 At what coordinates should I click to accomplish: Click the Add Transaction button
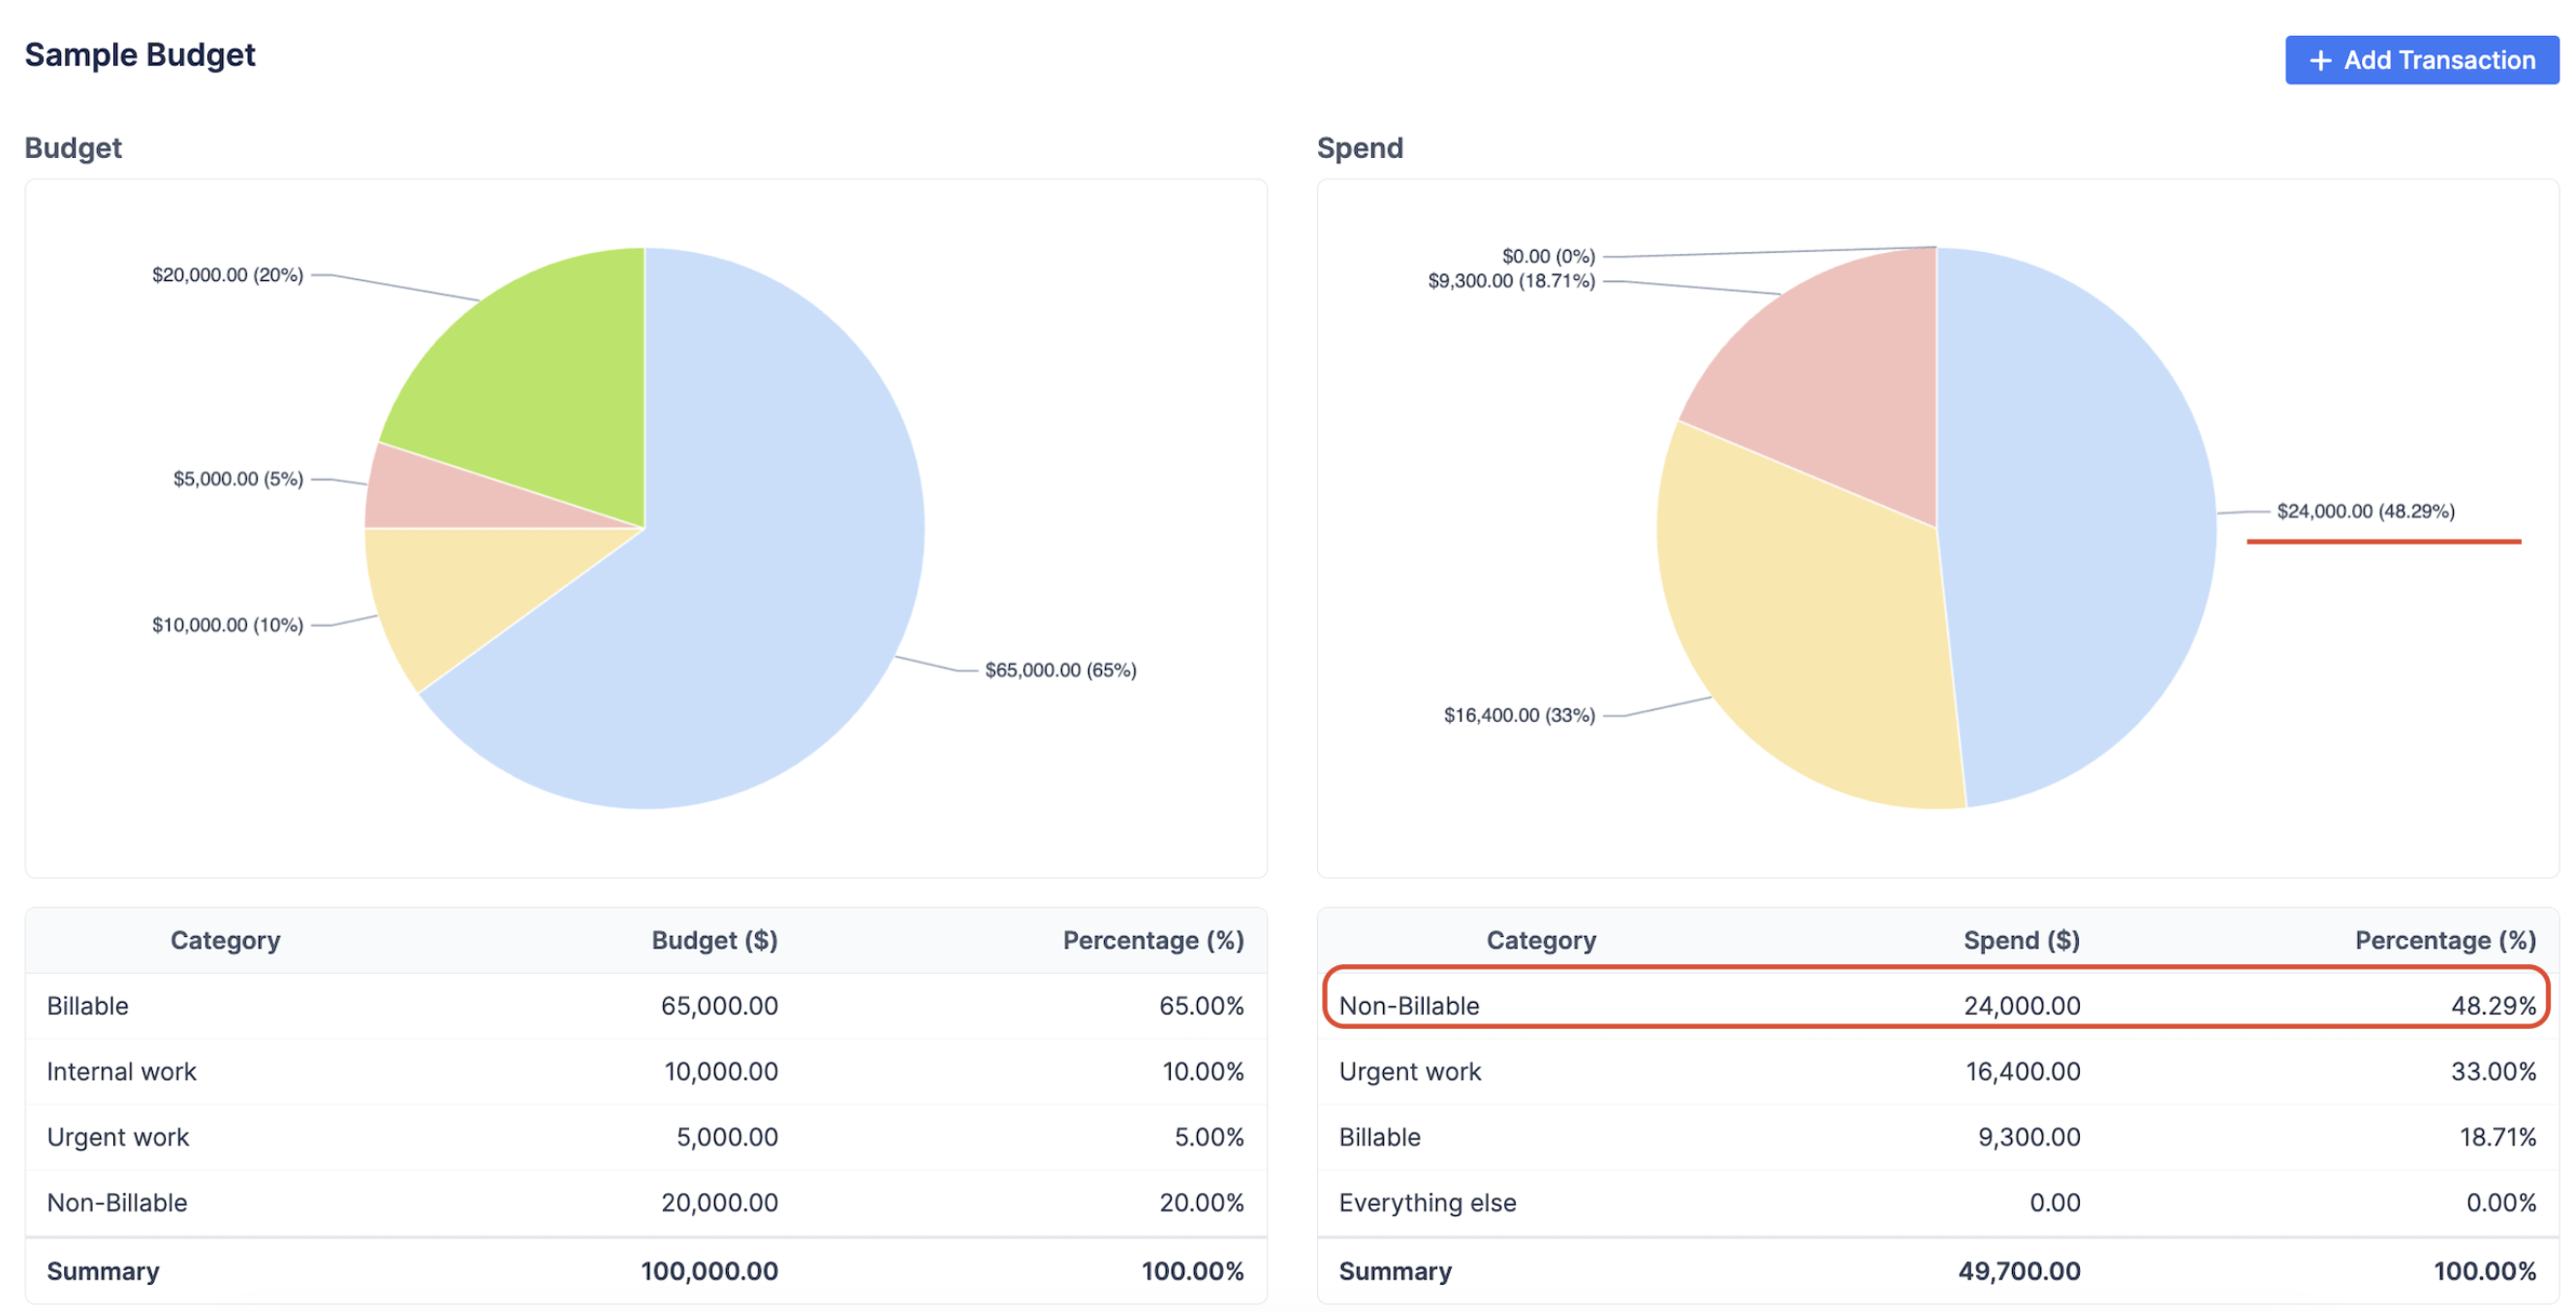point(2420,60)
